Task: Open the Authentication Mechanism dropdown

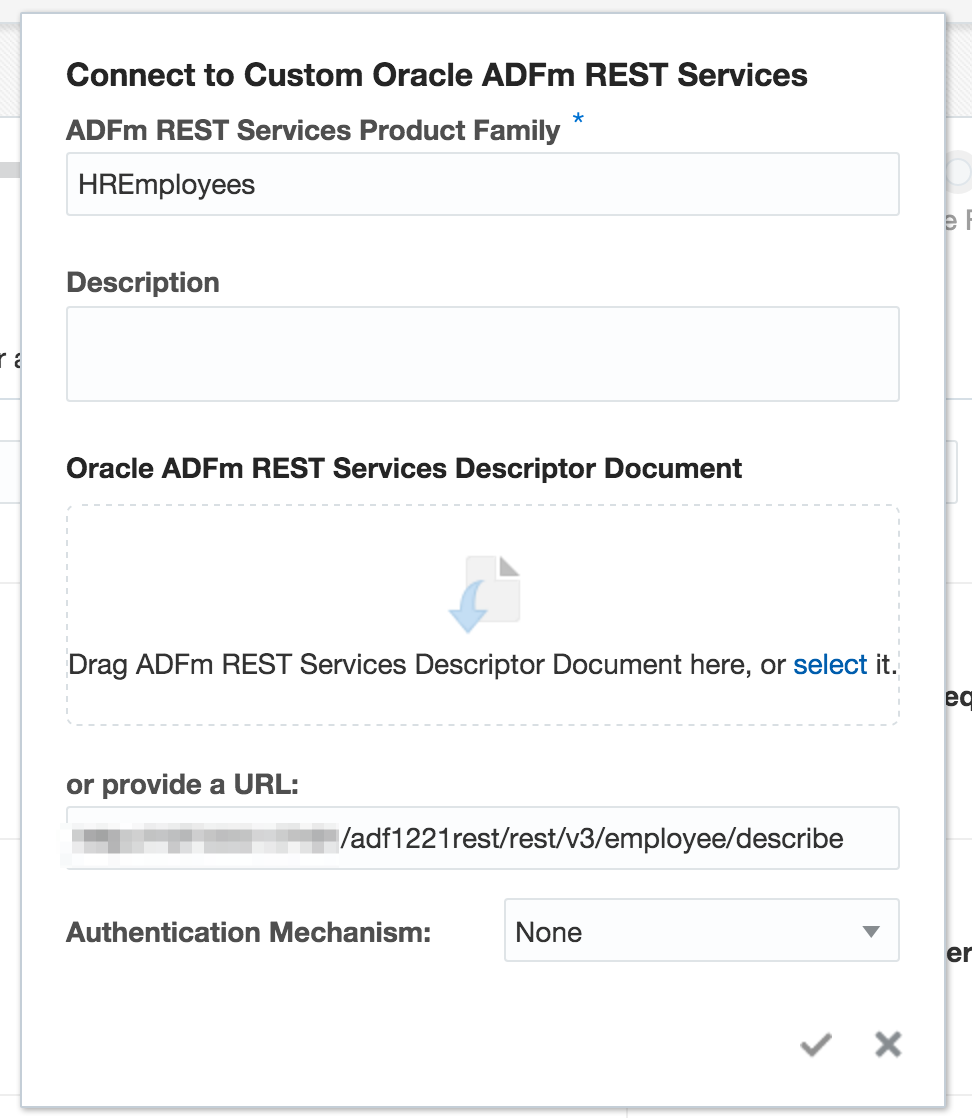Action: pos(700,930)
